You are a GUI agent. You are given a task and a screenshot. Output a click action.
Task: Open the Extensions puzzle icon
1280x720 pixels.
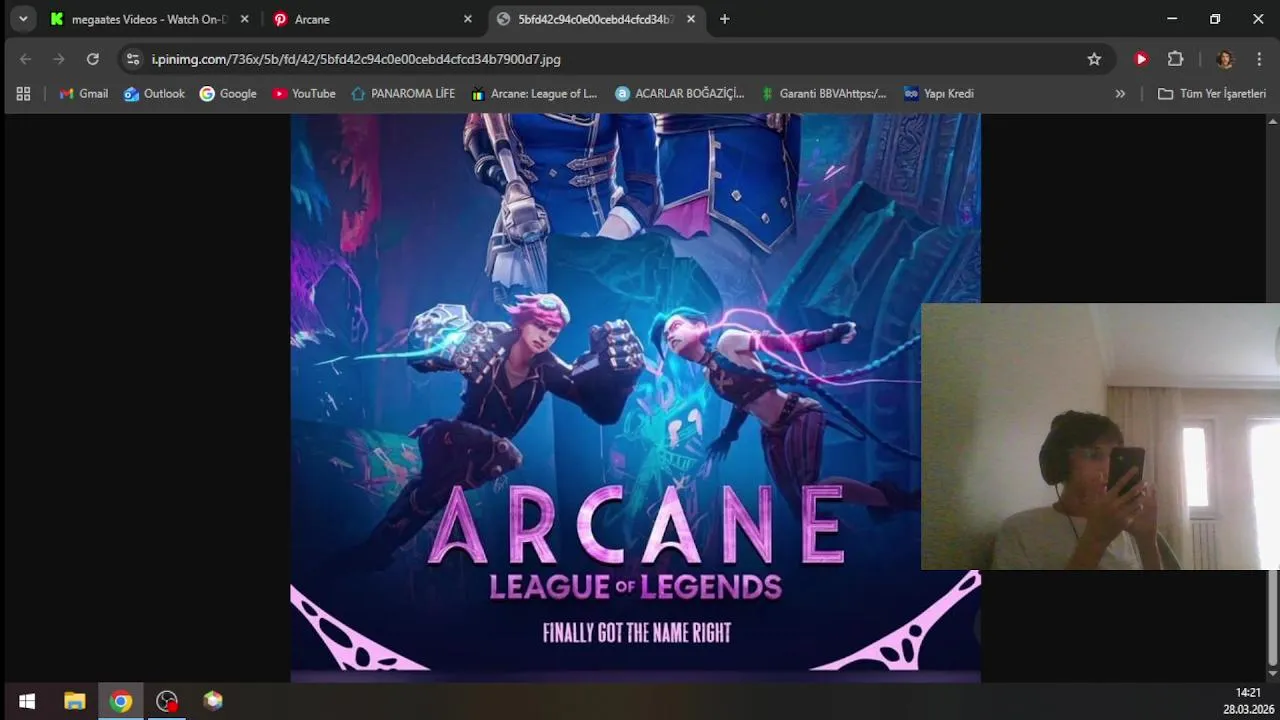(1176, 59)
